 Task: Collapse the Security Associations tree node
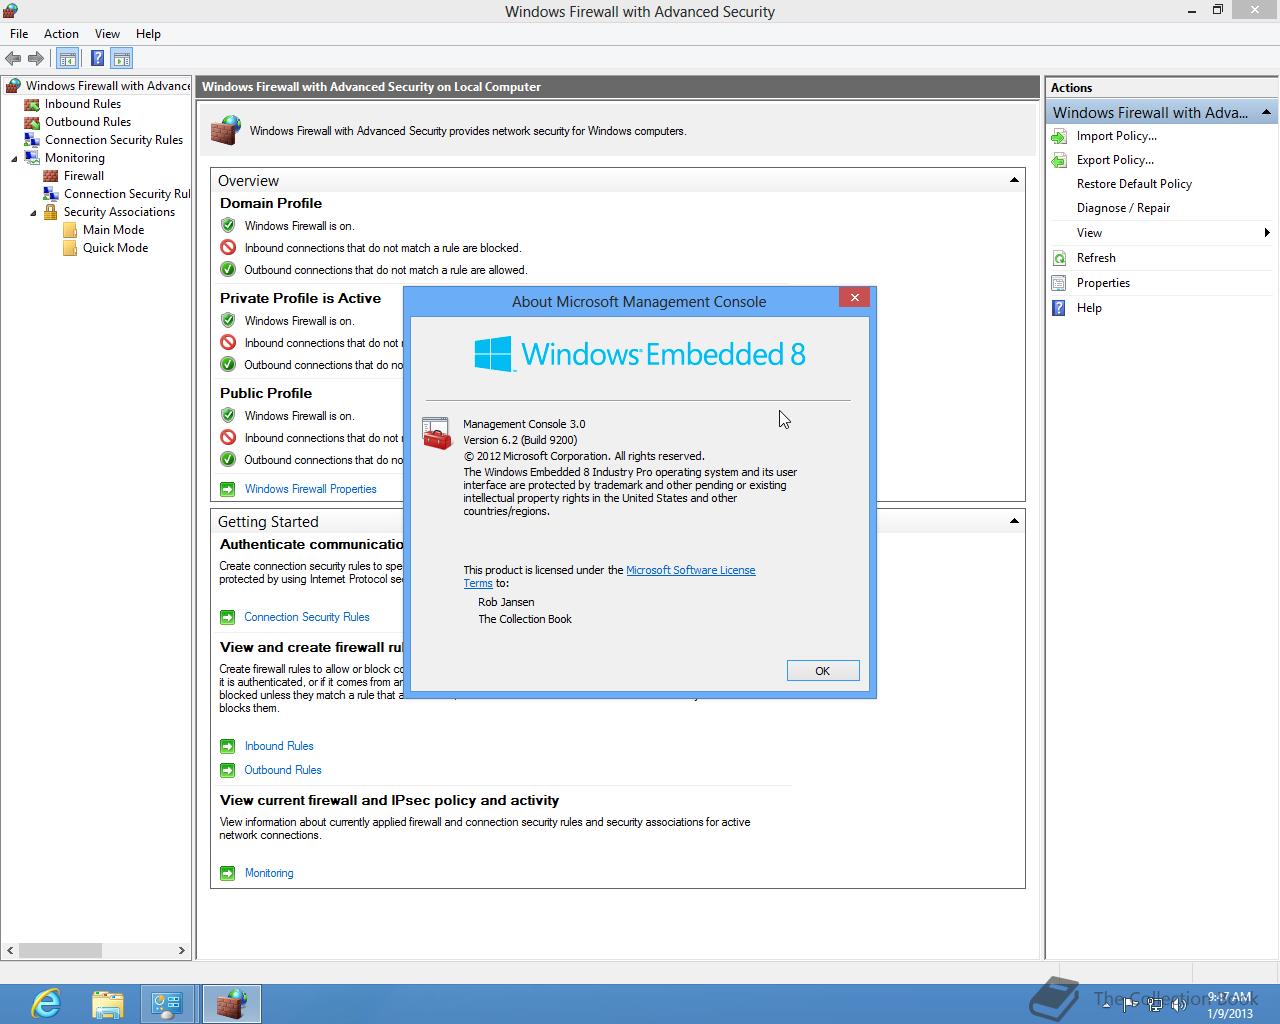point(33,212)
